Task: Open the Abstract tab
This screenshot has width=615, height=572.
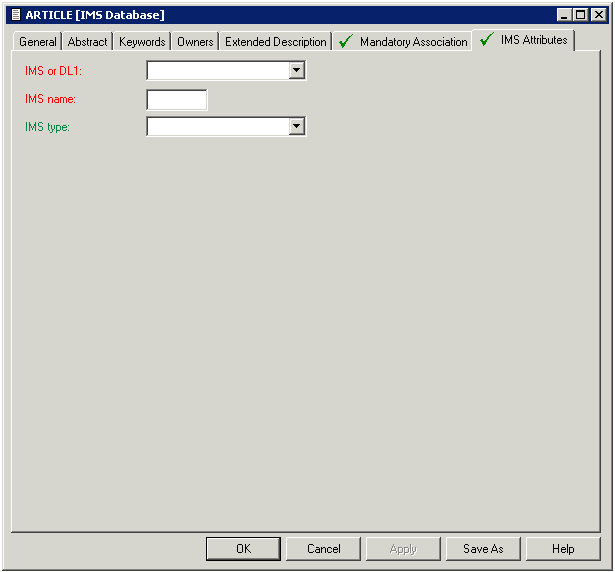Action: [x=87, y=42]
